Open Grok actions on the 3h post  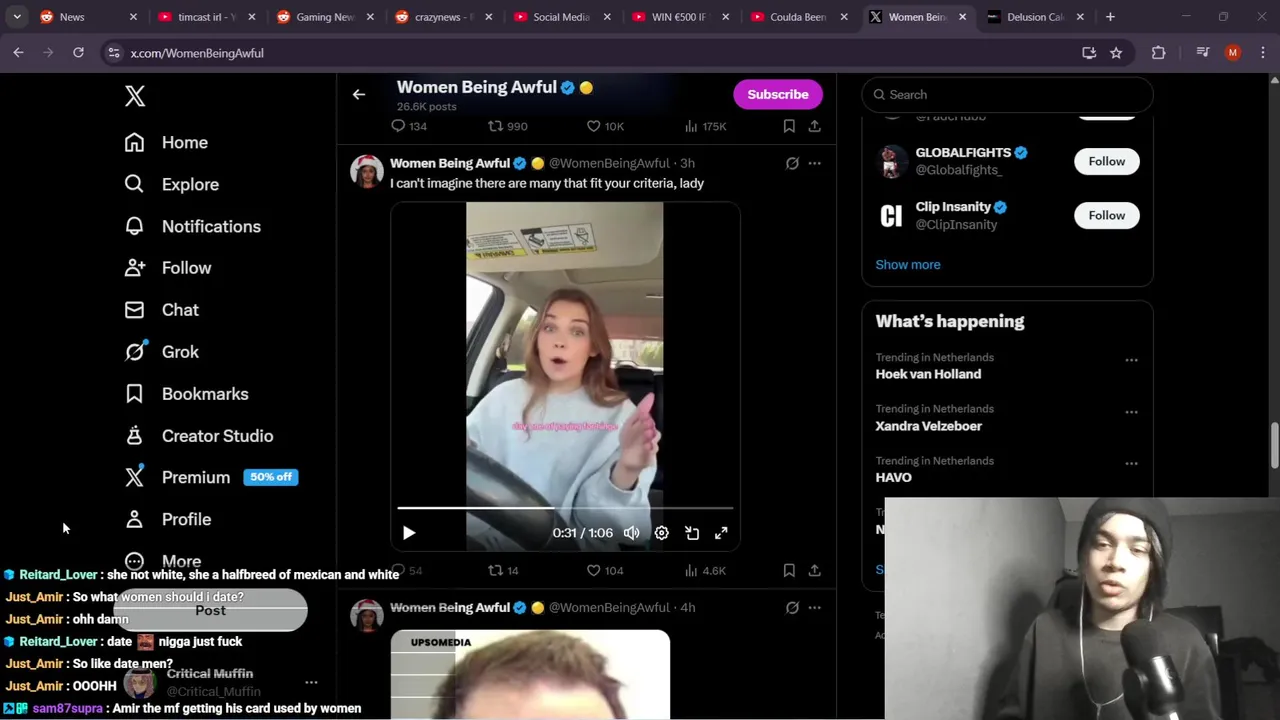pyautogui.click(x=792, y=163)
